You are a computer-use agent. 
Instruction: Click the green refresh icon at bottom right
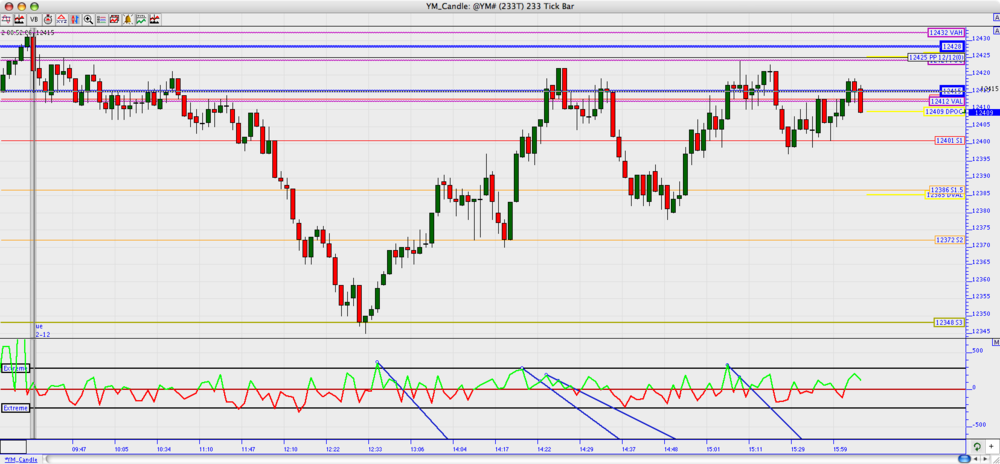976,447
